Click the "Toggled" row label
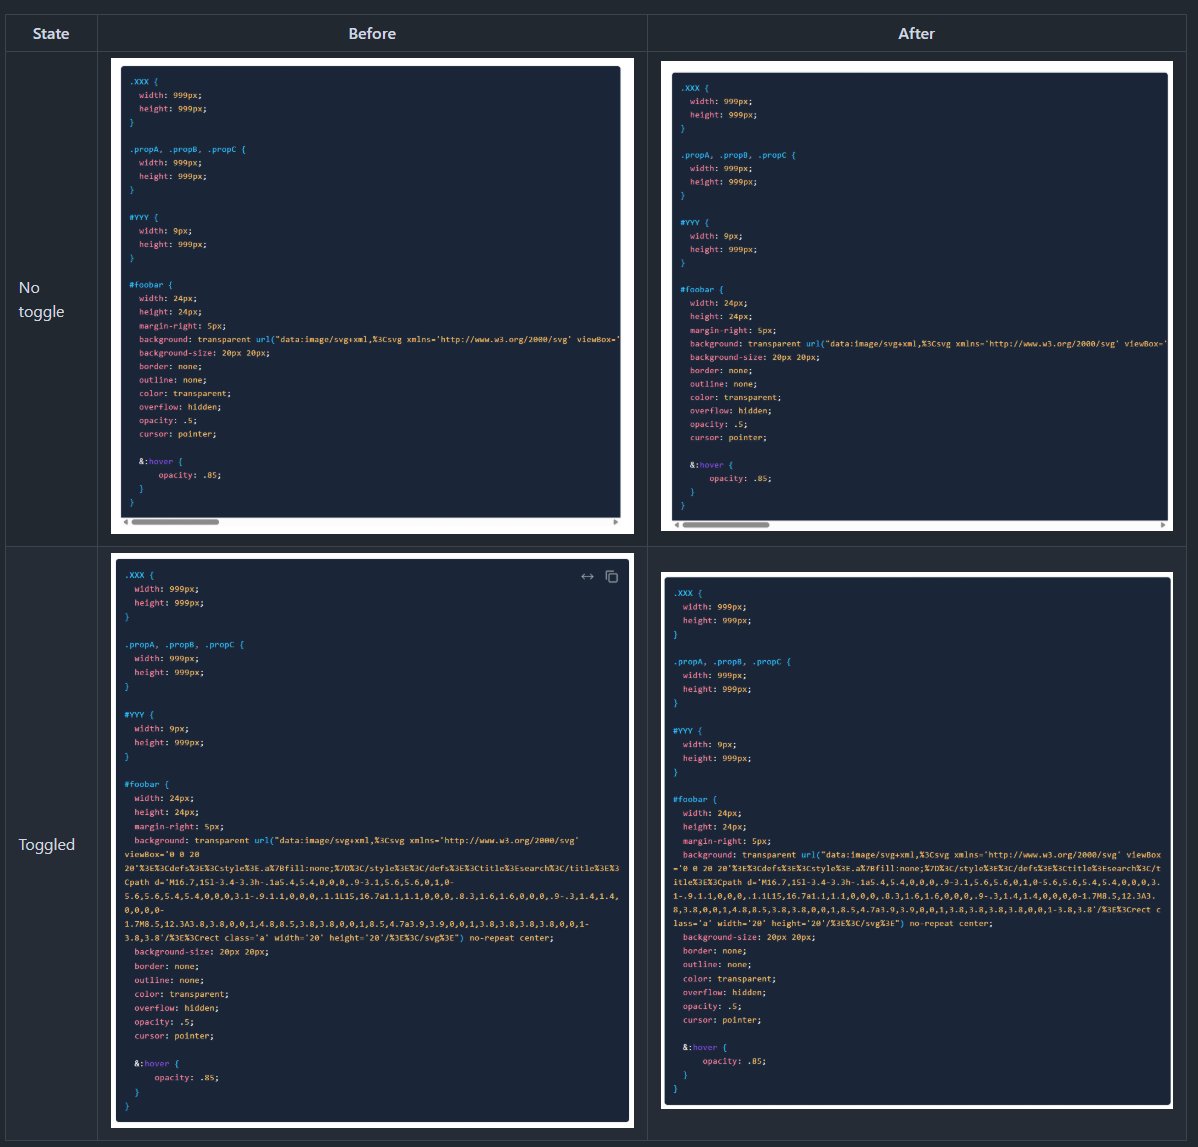 point(47,844)
